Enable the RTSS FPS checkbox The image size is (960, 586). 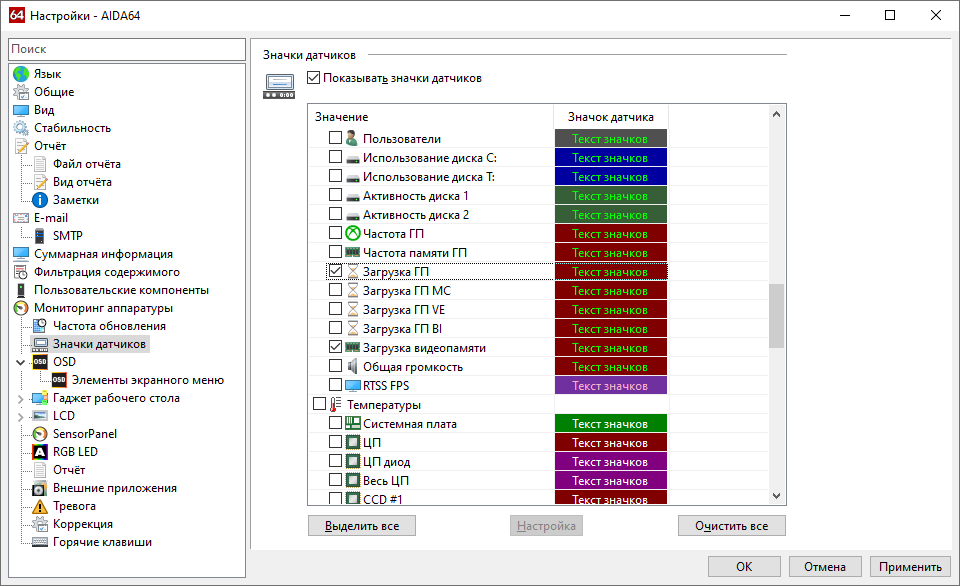pyautogui.click(x=336, y=384)
